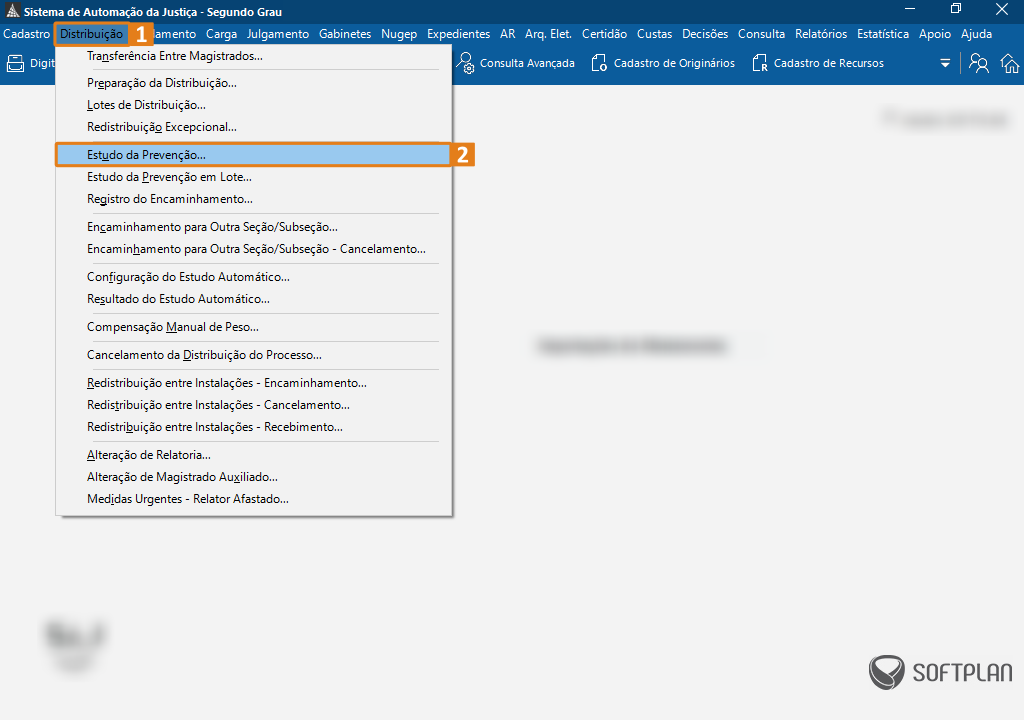Open the Certidão menu
Screen dimensions: 1024x720
[x=604, y=34]
